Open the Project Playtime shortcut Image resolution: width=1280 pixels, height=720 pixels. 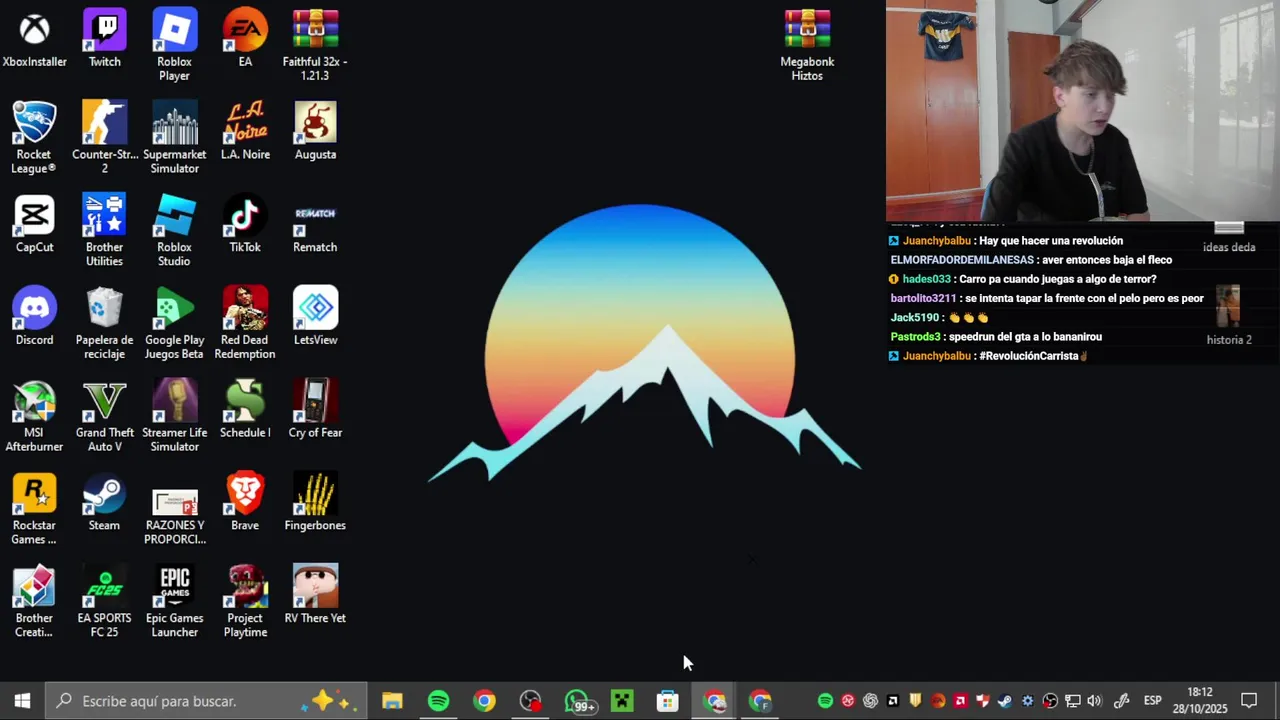coord(245,602)
